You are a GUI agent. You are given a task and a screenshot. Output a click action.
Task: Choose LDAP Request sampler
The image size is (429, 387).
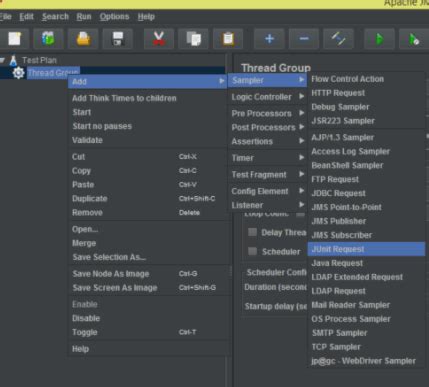click(x=366, y=291)
